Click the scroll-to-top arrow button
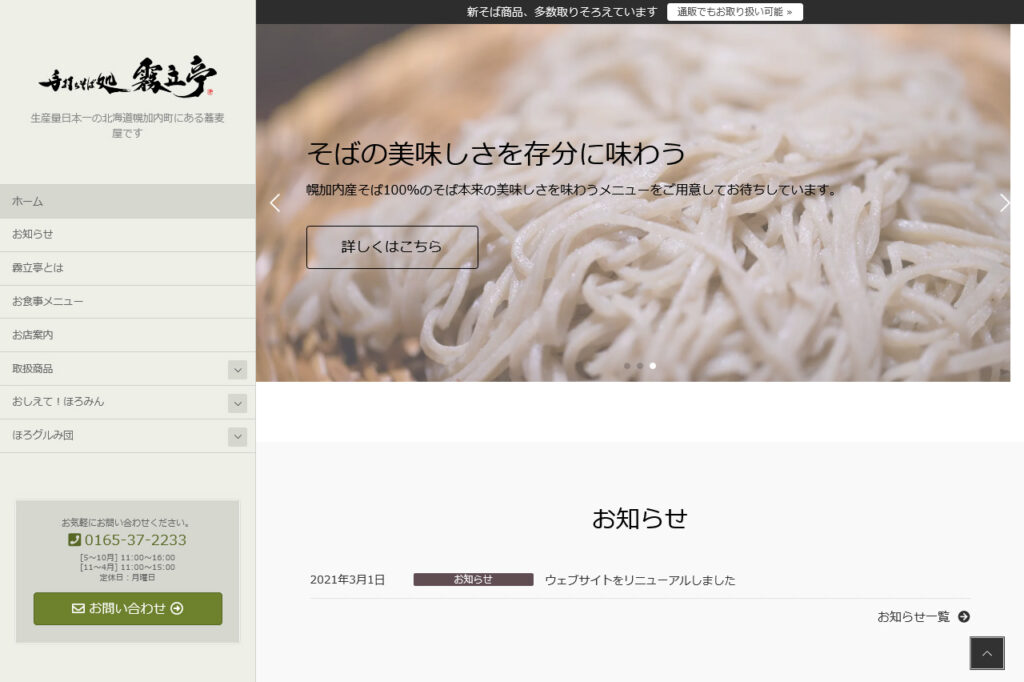This screenshot has height=682, width=1024. point(986,653)
